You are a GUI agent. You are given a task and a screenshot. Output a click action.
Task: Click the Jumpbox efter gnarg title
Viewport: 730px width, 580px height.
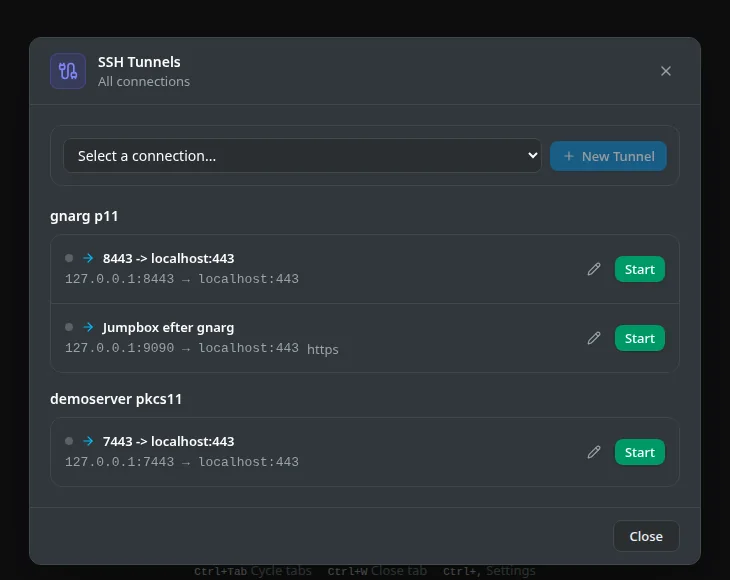[169, 328]
